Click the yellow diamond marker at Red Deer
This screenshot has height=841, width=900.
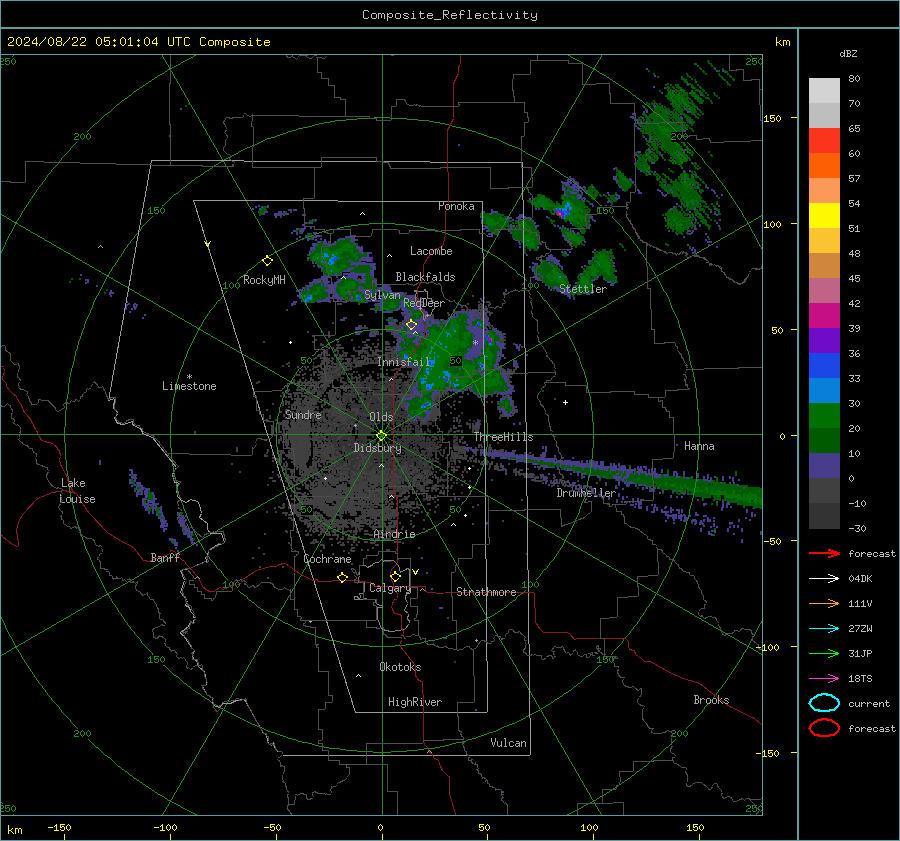coord(412,325)
